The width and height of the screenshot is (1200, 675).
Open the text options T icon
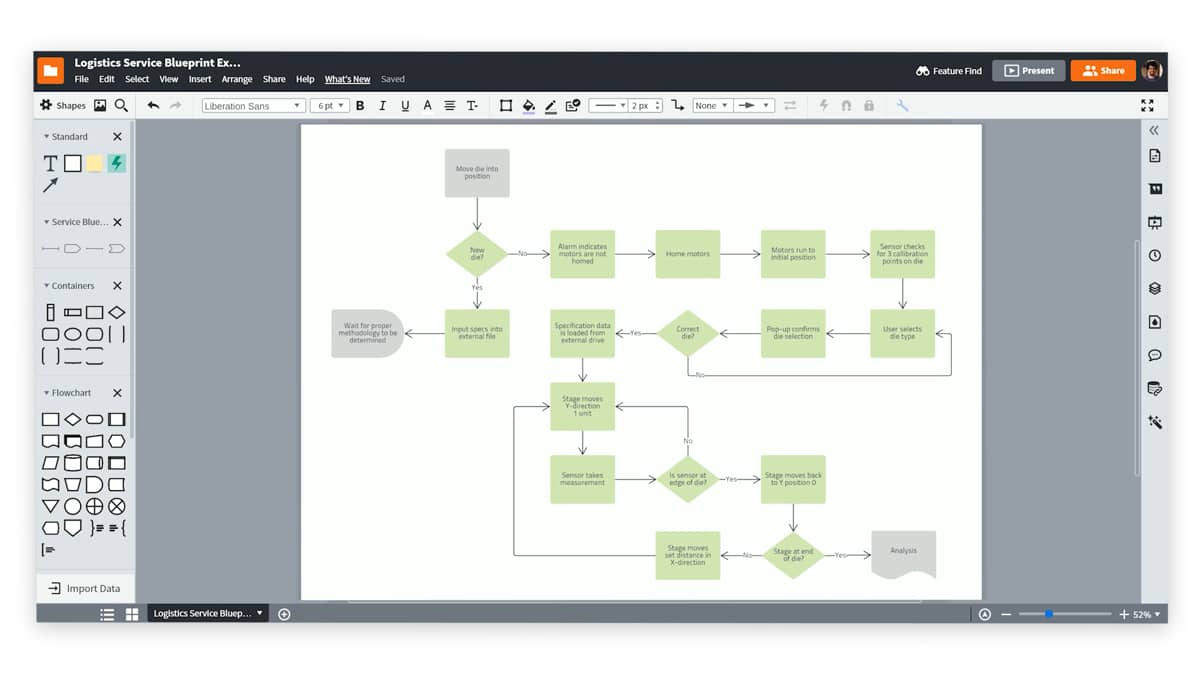(473, 105)
